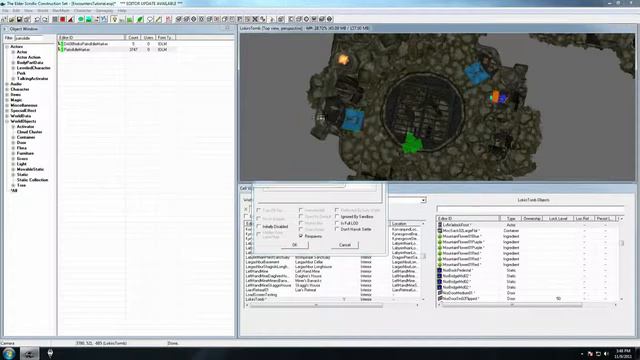Toggle the lightbulb toolbar icon
Viewport: 640px width, 360px height.
coord(114,19)
